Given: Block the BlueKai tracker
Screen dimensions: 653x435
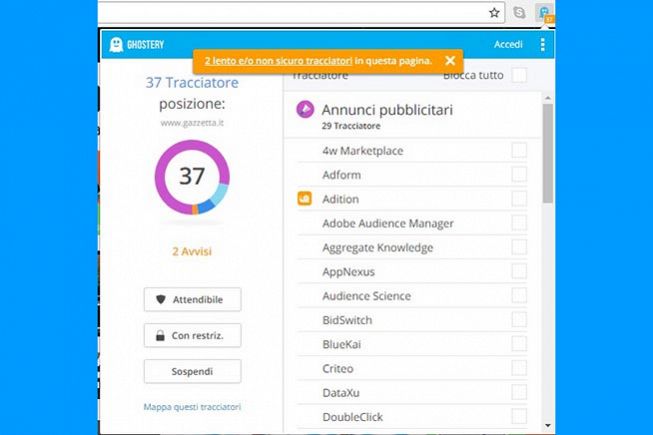Looking at the screenshot, I should click(x=519, y=343).
